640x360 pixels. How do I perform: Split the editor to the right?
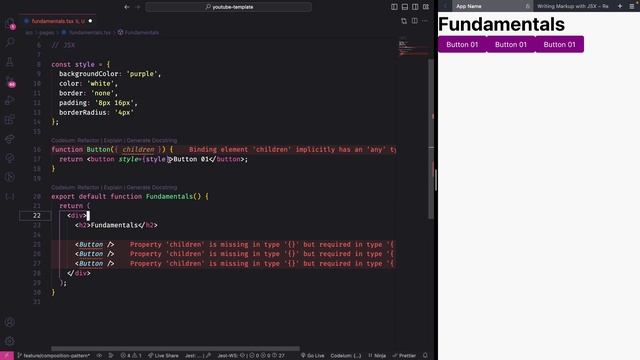(x=415, y=21)
